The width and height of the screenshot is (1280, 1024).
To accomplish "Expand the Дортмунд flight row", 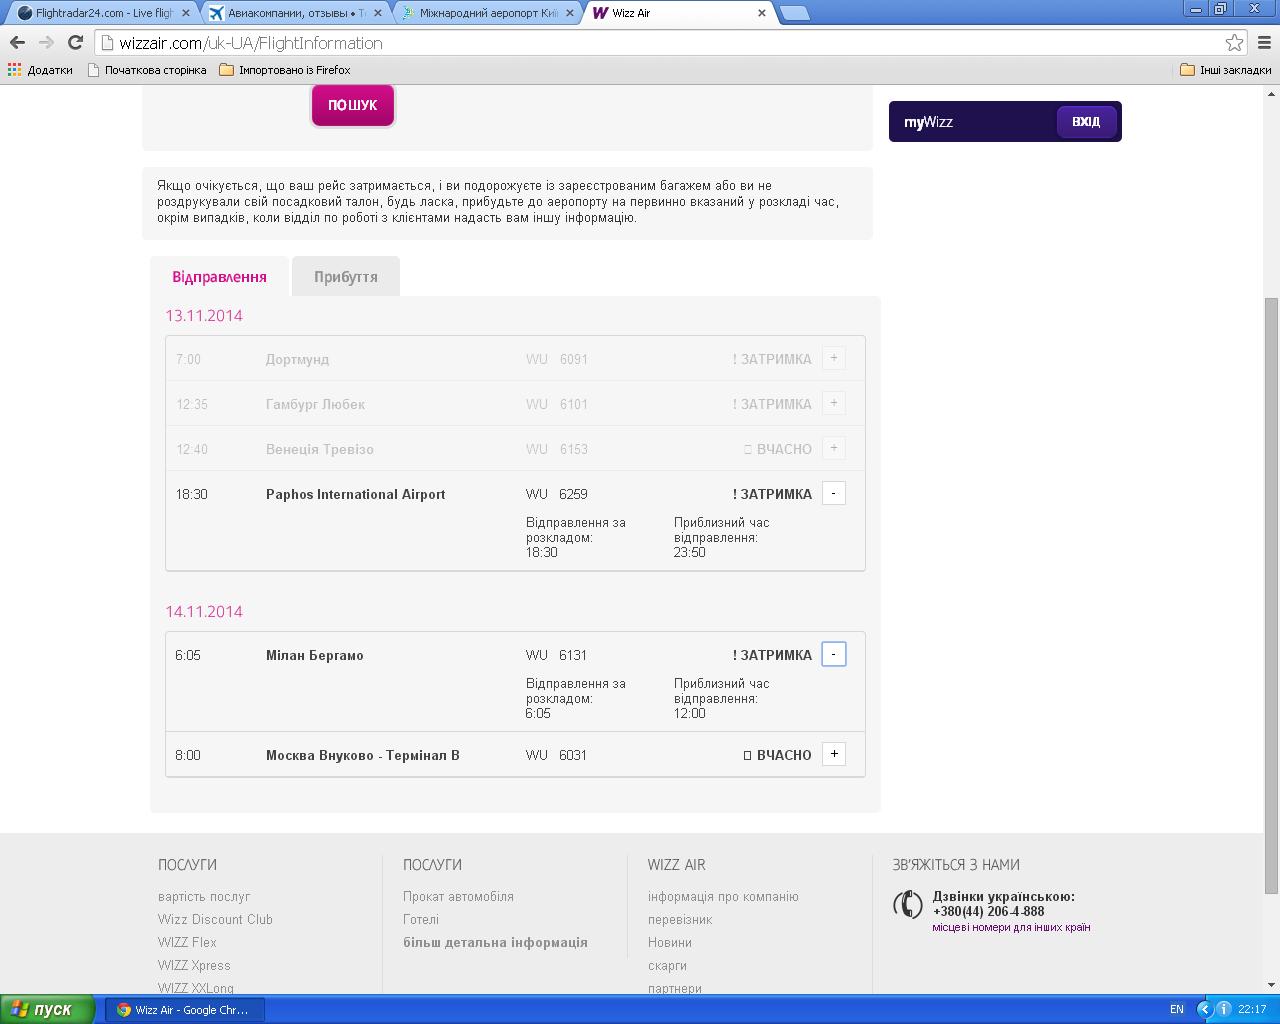I will (x=833, y=358).
